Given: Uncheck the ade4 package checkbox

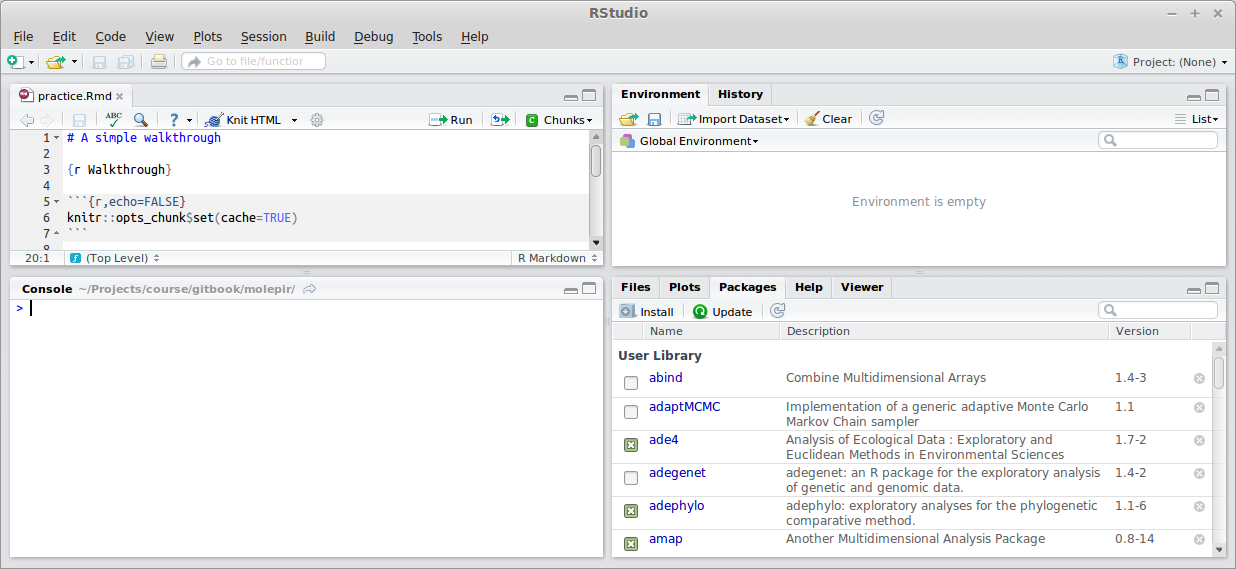Looking at the screenshot, I should tap(631, 445).
